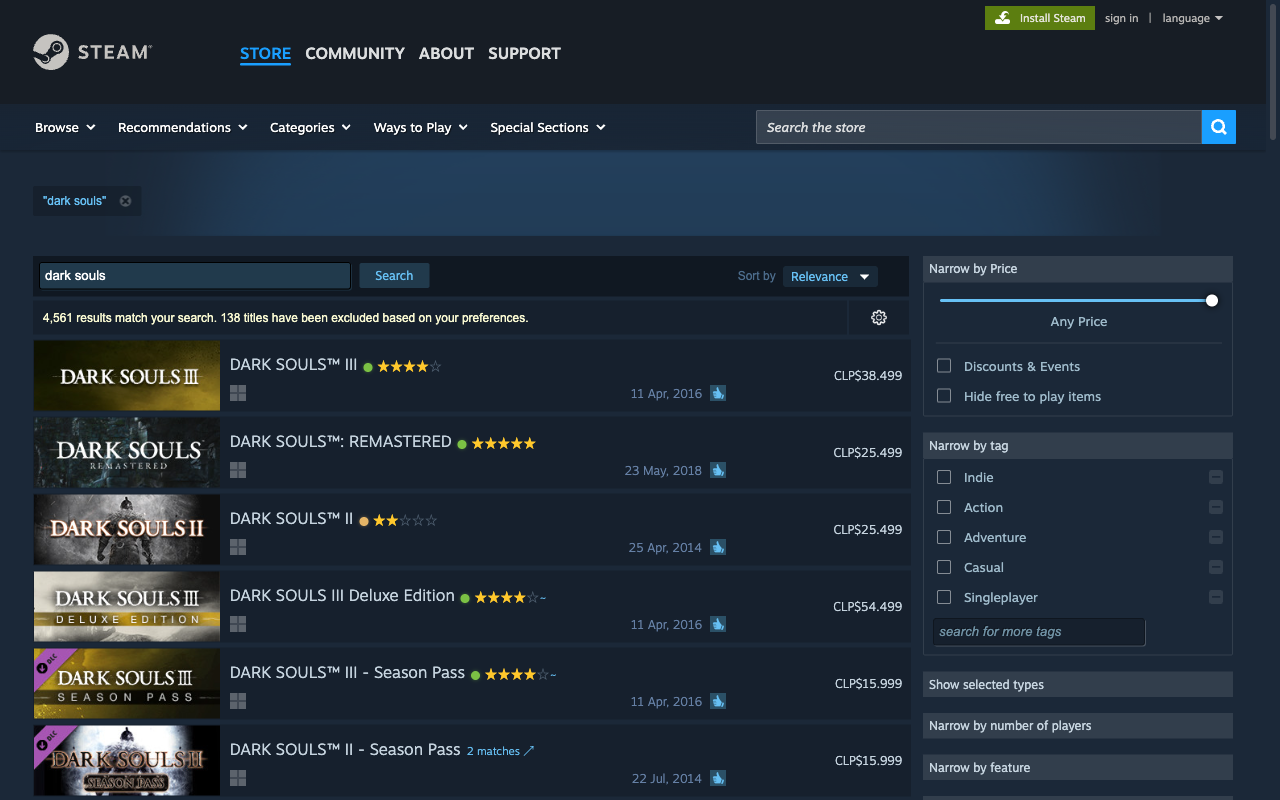The height and width of the screenshot is (800, 1280).
Task: Check the Action tag filter
Action: (944, 507)
